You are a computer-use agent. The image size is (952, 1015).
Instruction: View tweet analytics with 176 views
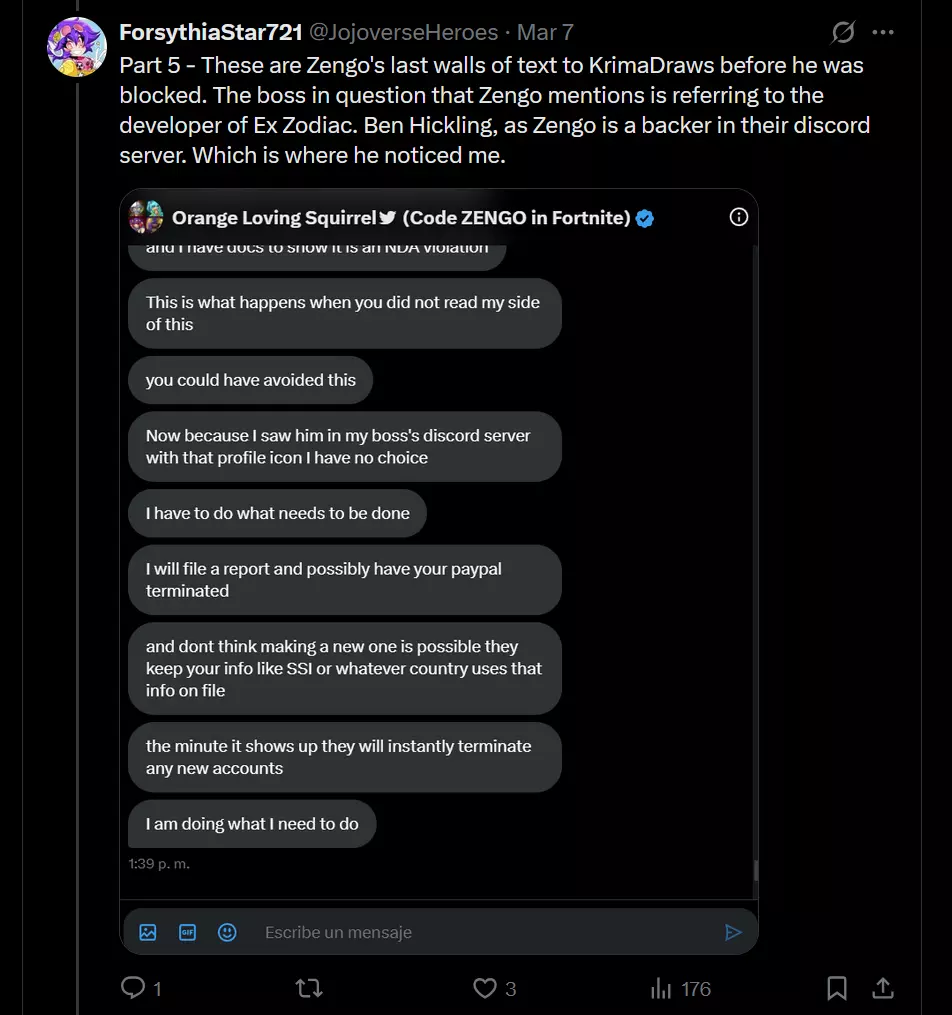tap(680, 988)
